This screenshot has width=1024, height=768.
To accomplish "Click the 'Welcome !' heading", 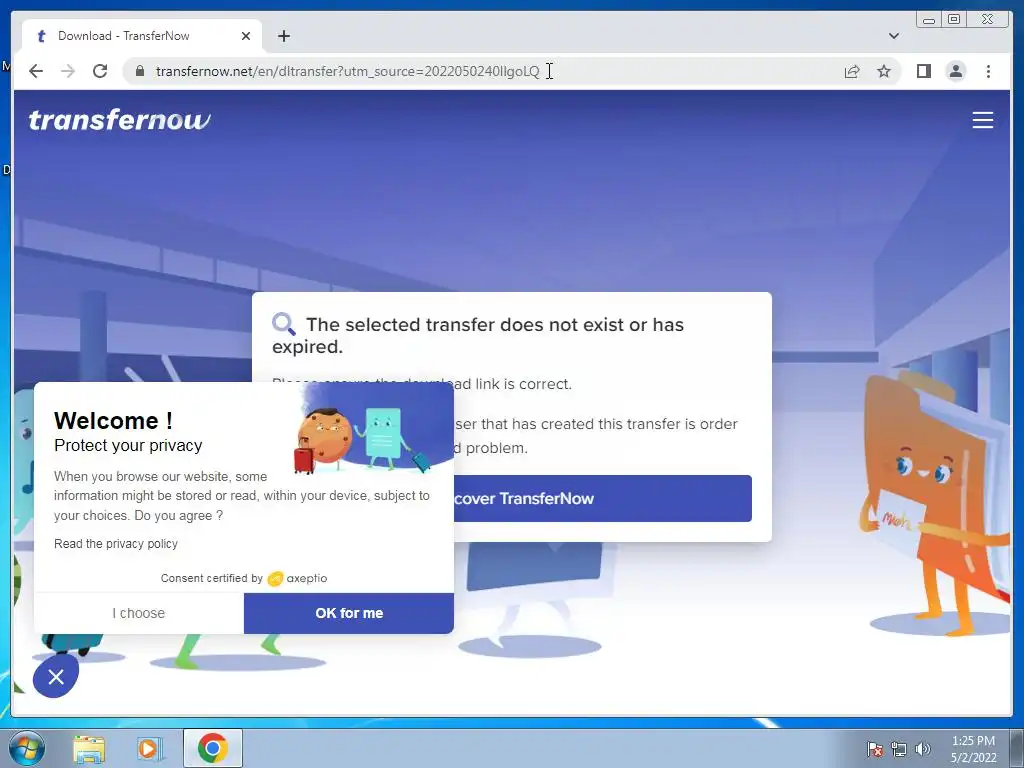I will pyautogui.click(x=113, y=421).
